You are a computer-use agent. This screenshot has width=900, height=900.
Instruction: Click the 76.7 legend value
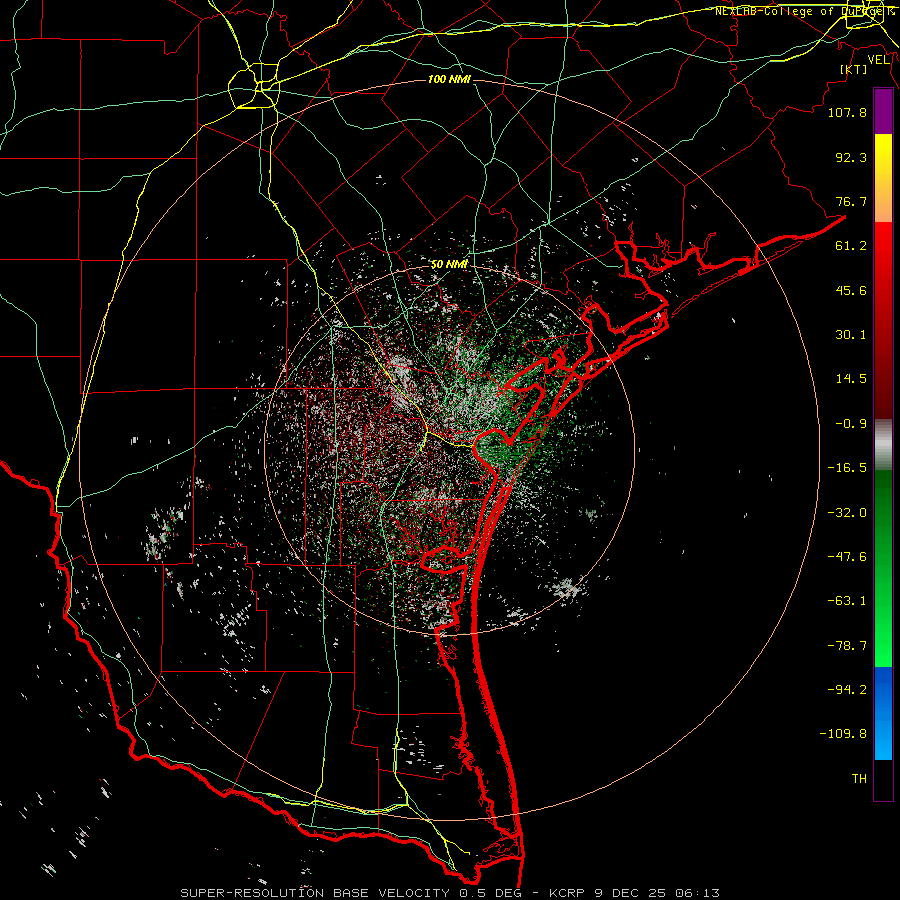(x=851, y=201)
